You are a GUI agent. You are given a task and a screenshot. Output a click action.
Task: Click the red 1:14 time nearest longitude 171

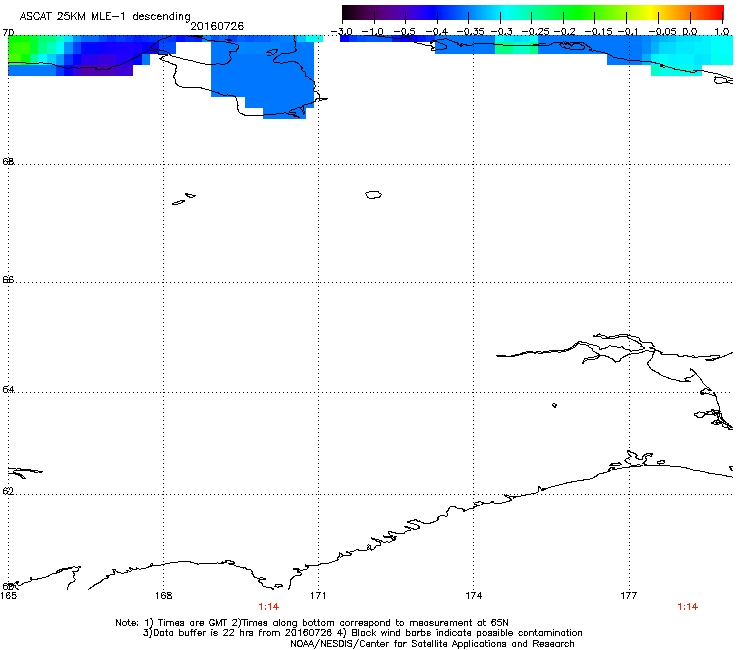[x=269, y=607]
